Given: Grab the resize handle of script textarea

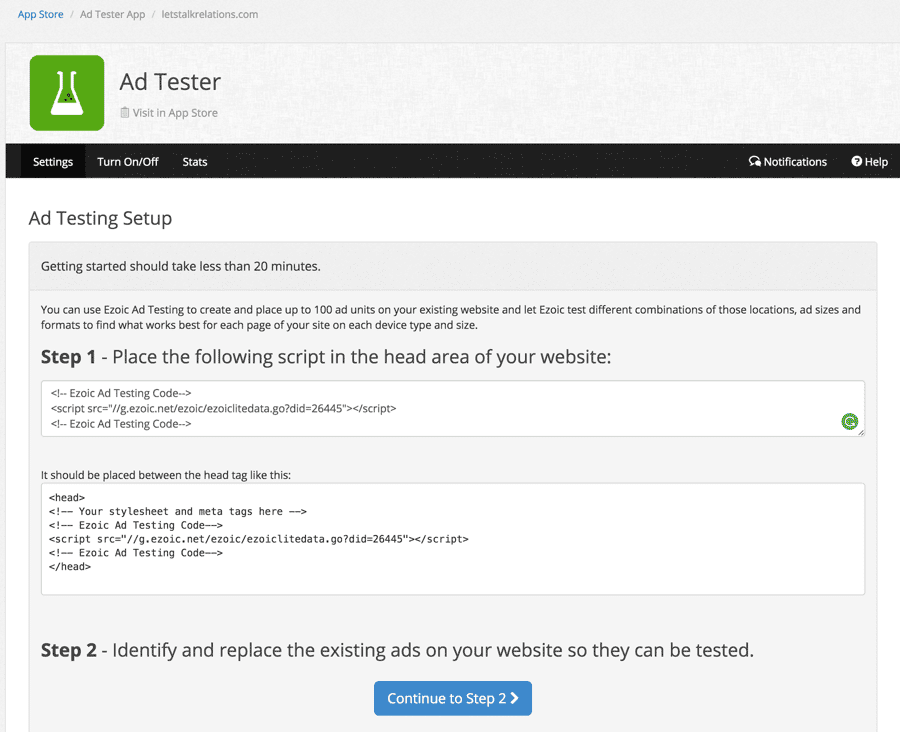Looking at the screenshot, I should [x=860, y=432].
